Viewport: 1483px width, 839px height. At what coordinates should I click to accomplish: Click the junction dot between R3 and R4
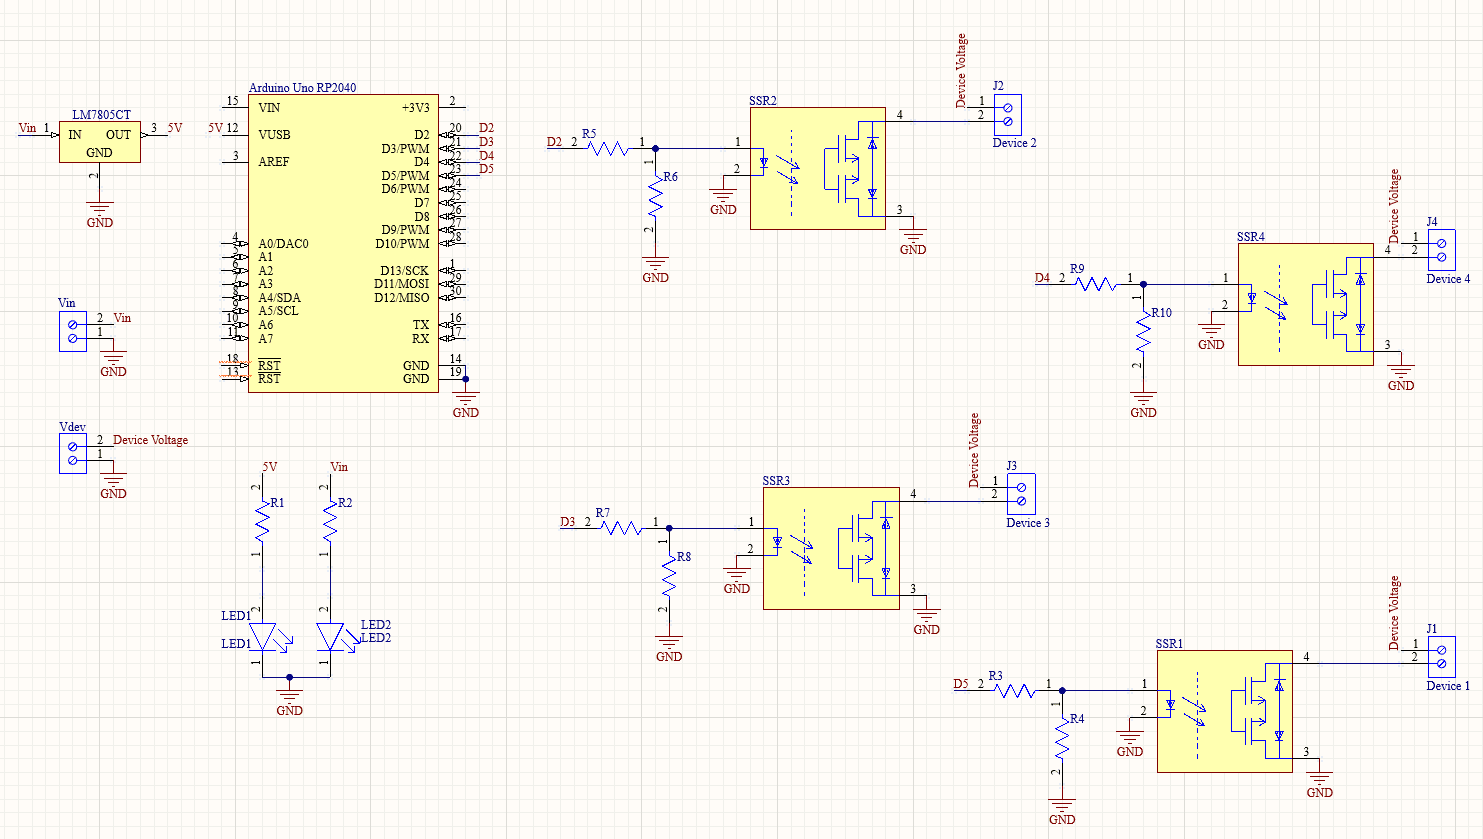pos(1062,690)
